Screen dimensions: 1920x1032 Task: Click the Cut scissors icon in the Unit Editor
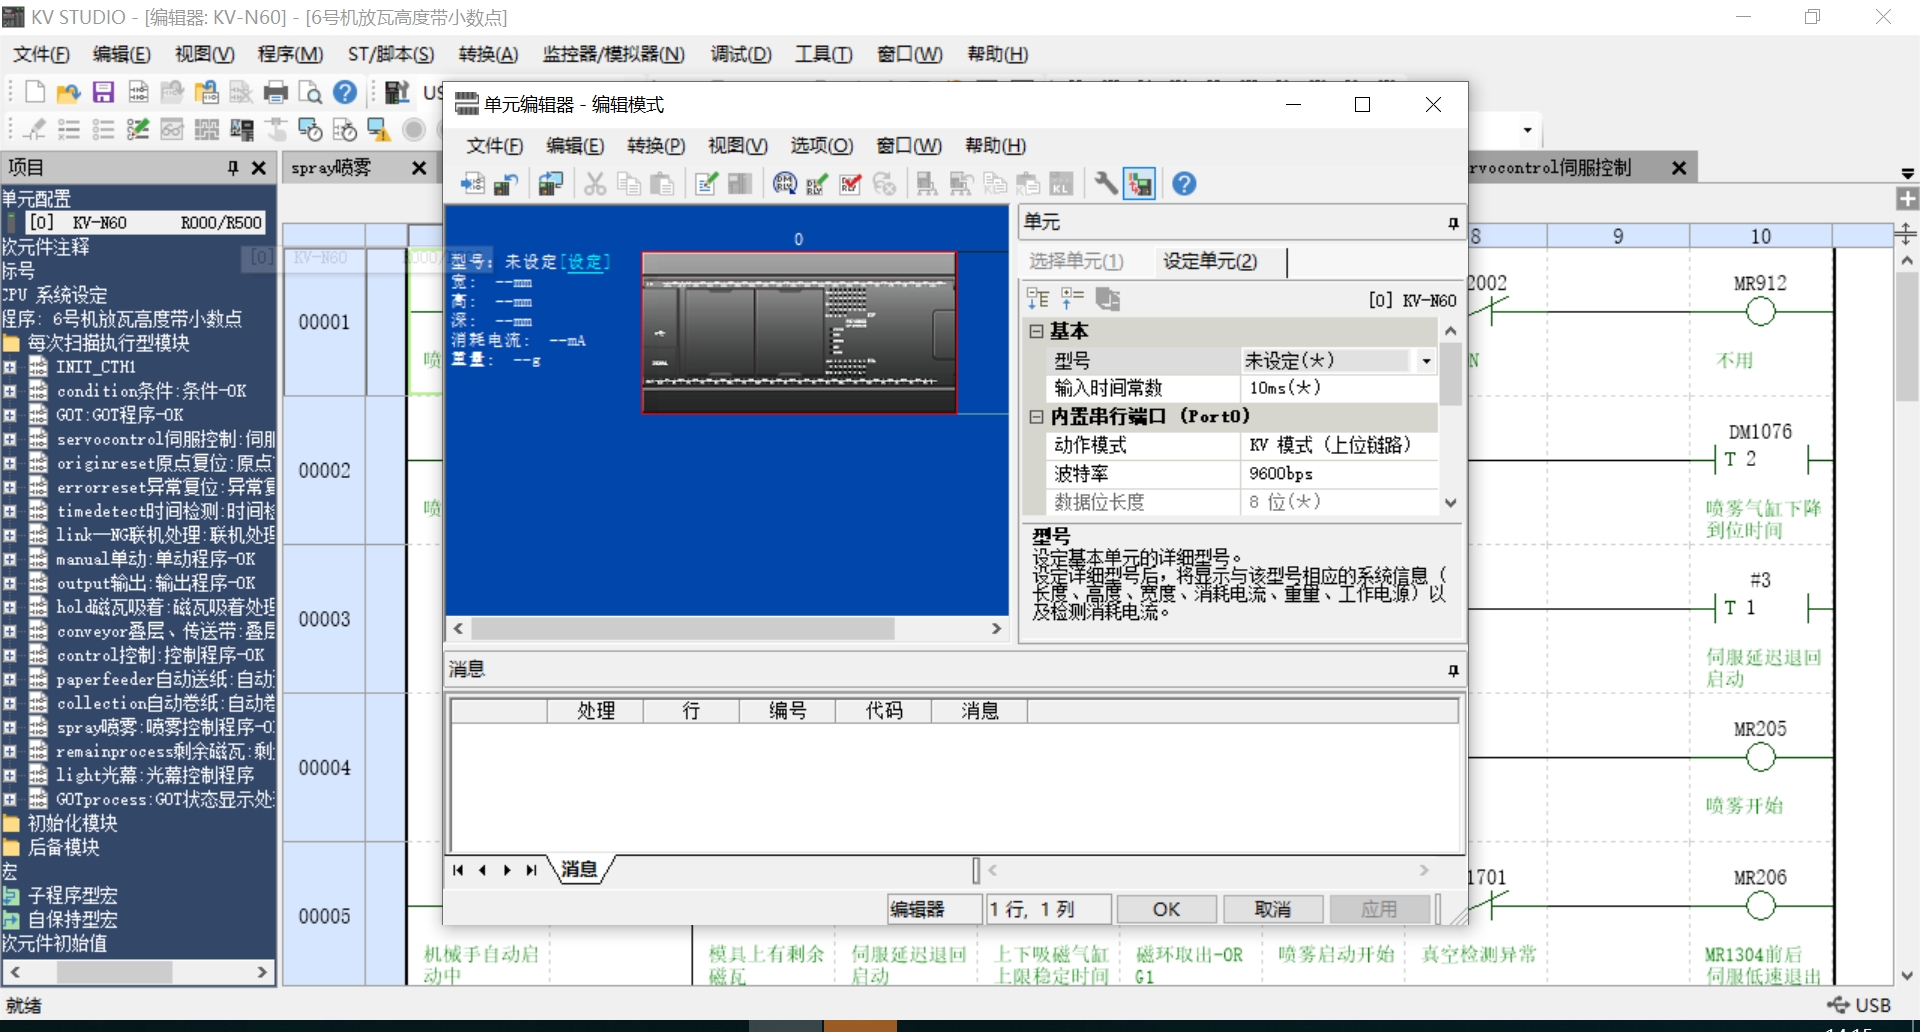tap(595, 184)
